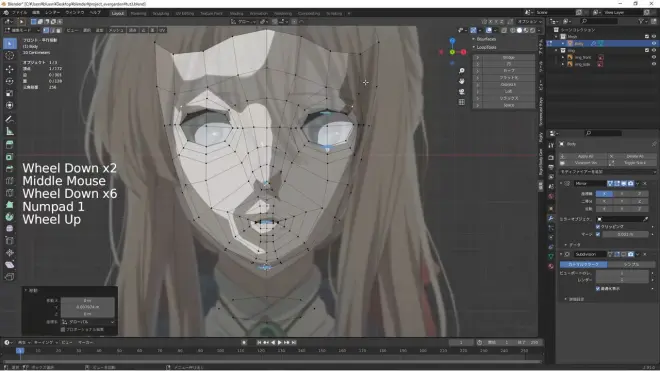The width and height of the screenshot is (660, 371).
Task: Select the Measure tool
Action: pyautogui.click(x=10, y=132)
